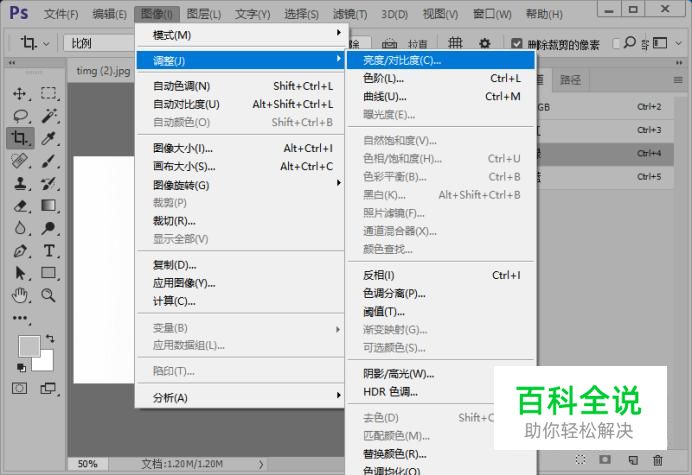Create new channel icon
Image resolution: width=692 pixels, height=475 pixels.
pos(633,460)
